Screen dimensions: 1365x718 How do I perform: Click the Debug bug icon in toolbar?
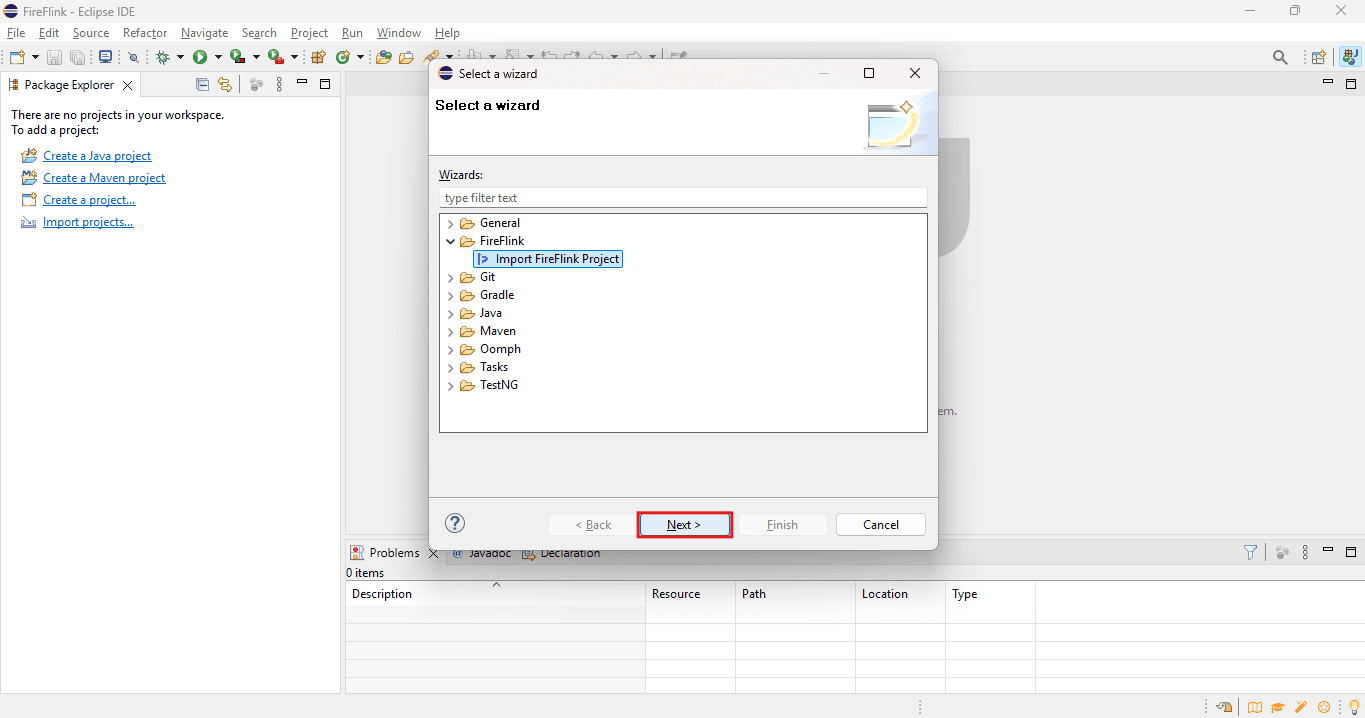click(162, 58)
